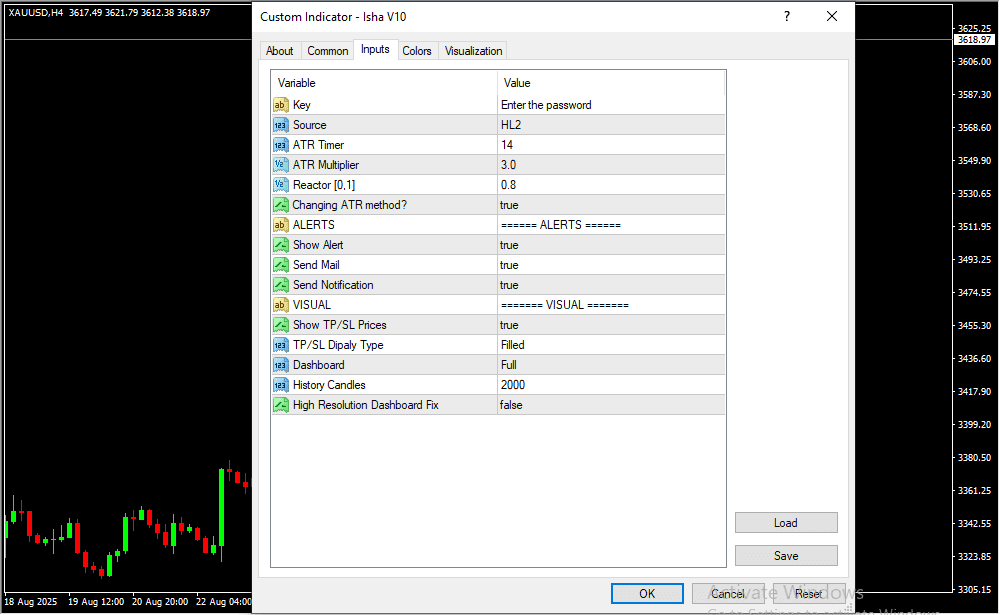Click the Key password value field
The image size is (1000, 615).
610,105
